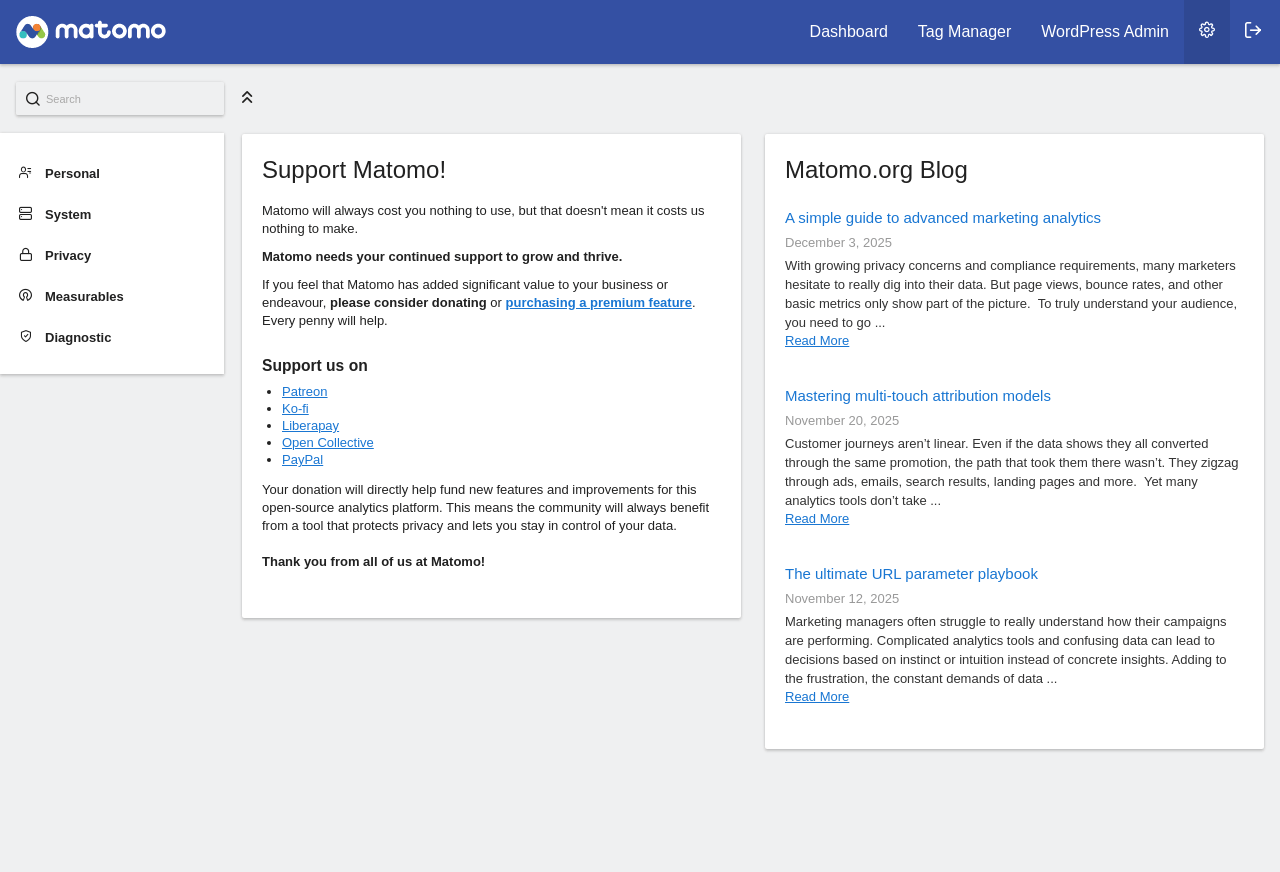Click the Personal menu user icon
Viewport: 1280px width, 872px height.
point(26,173)
